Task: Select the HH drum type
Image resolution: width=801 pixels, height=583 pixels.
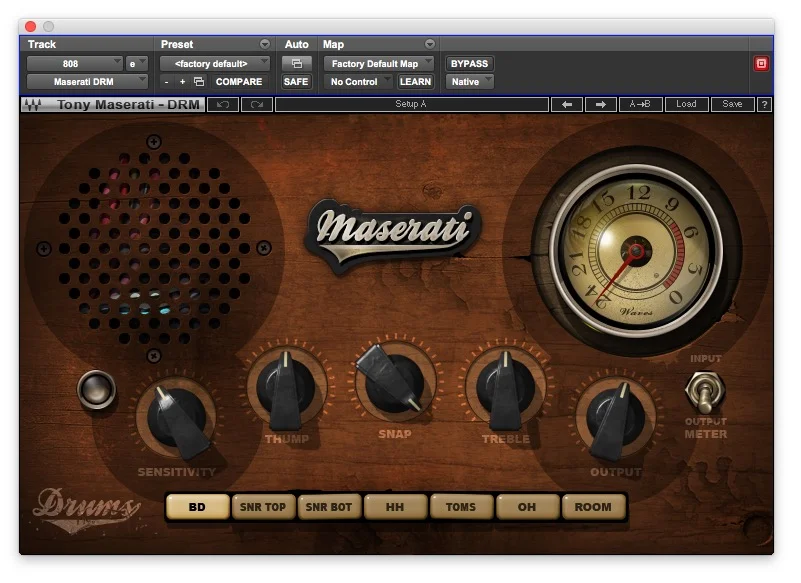Action: point(395,507)
